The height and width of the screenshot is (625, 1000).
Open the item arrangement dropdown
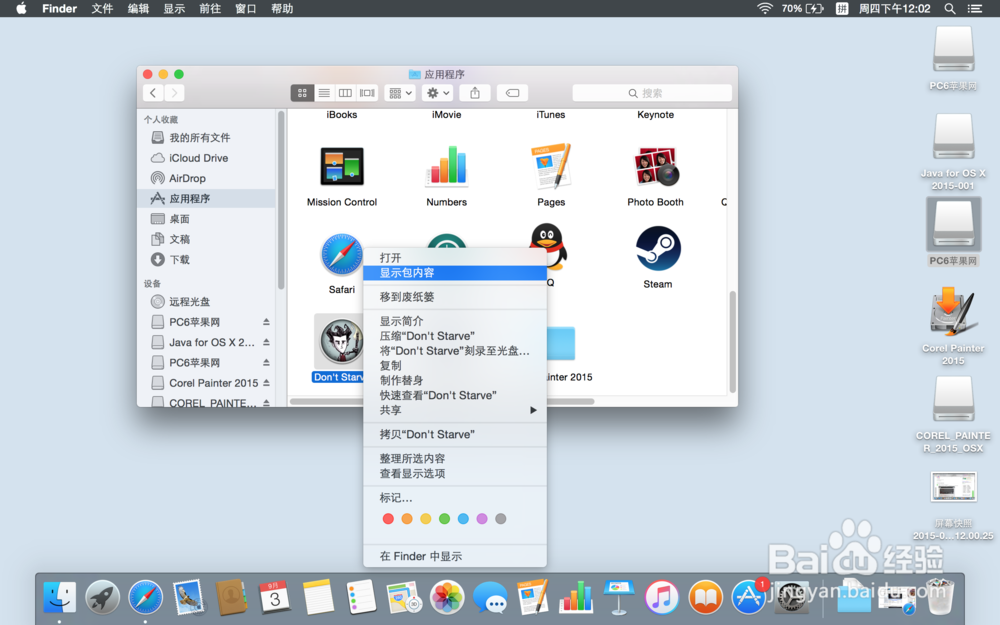pos(400,93)
